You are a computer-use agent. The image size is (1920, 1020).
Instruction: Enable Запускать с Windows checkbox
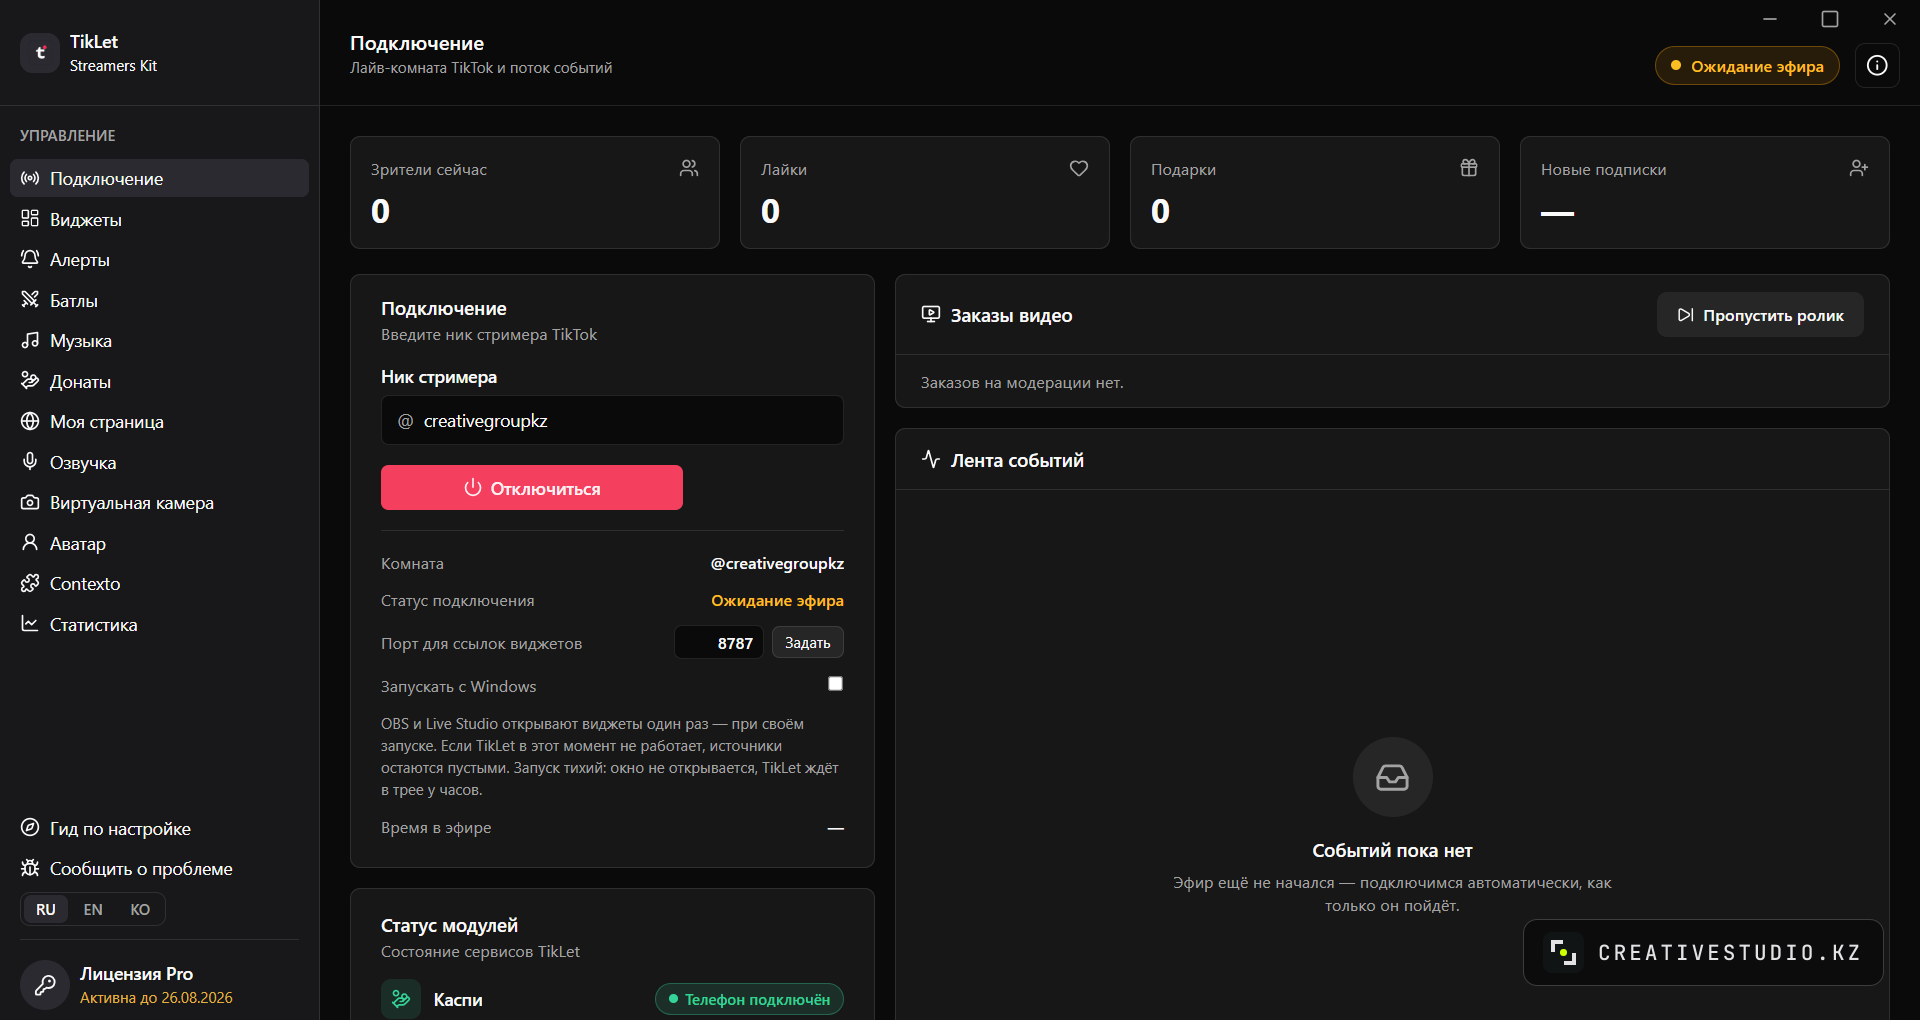click(x=836, y=684)
